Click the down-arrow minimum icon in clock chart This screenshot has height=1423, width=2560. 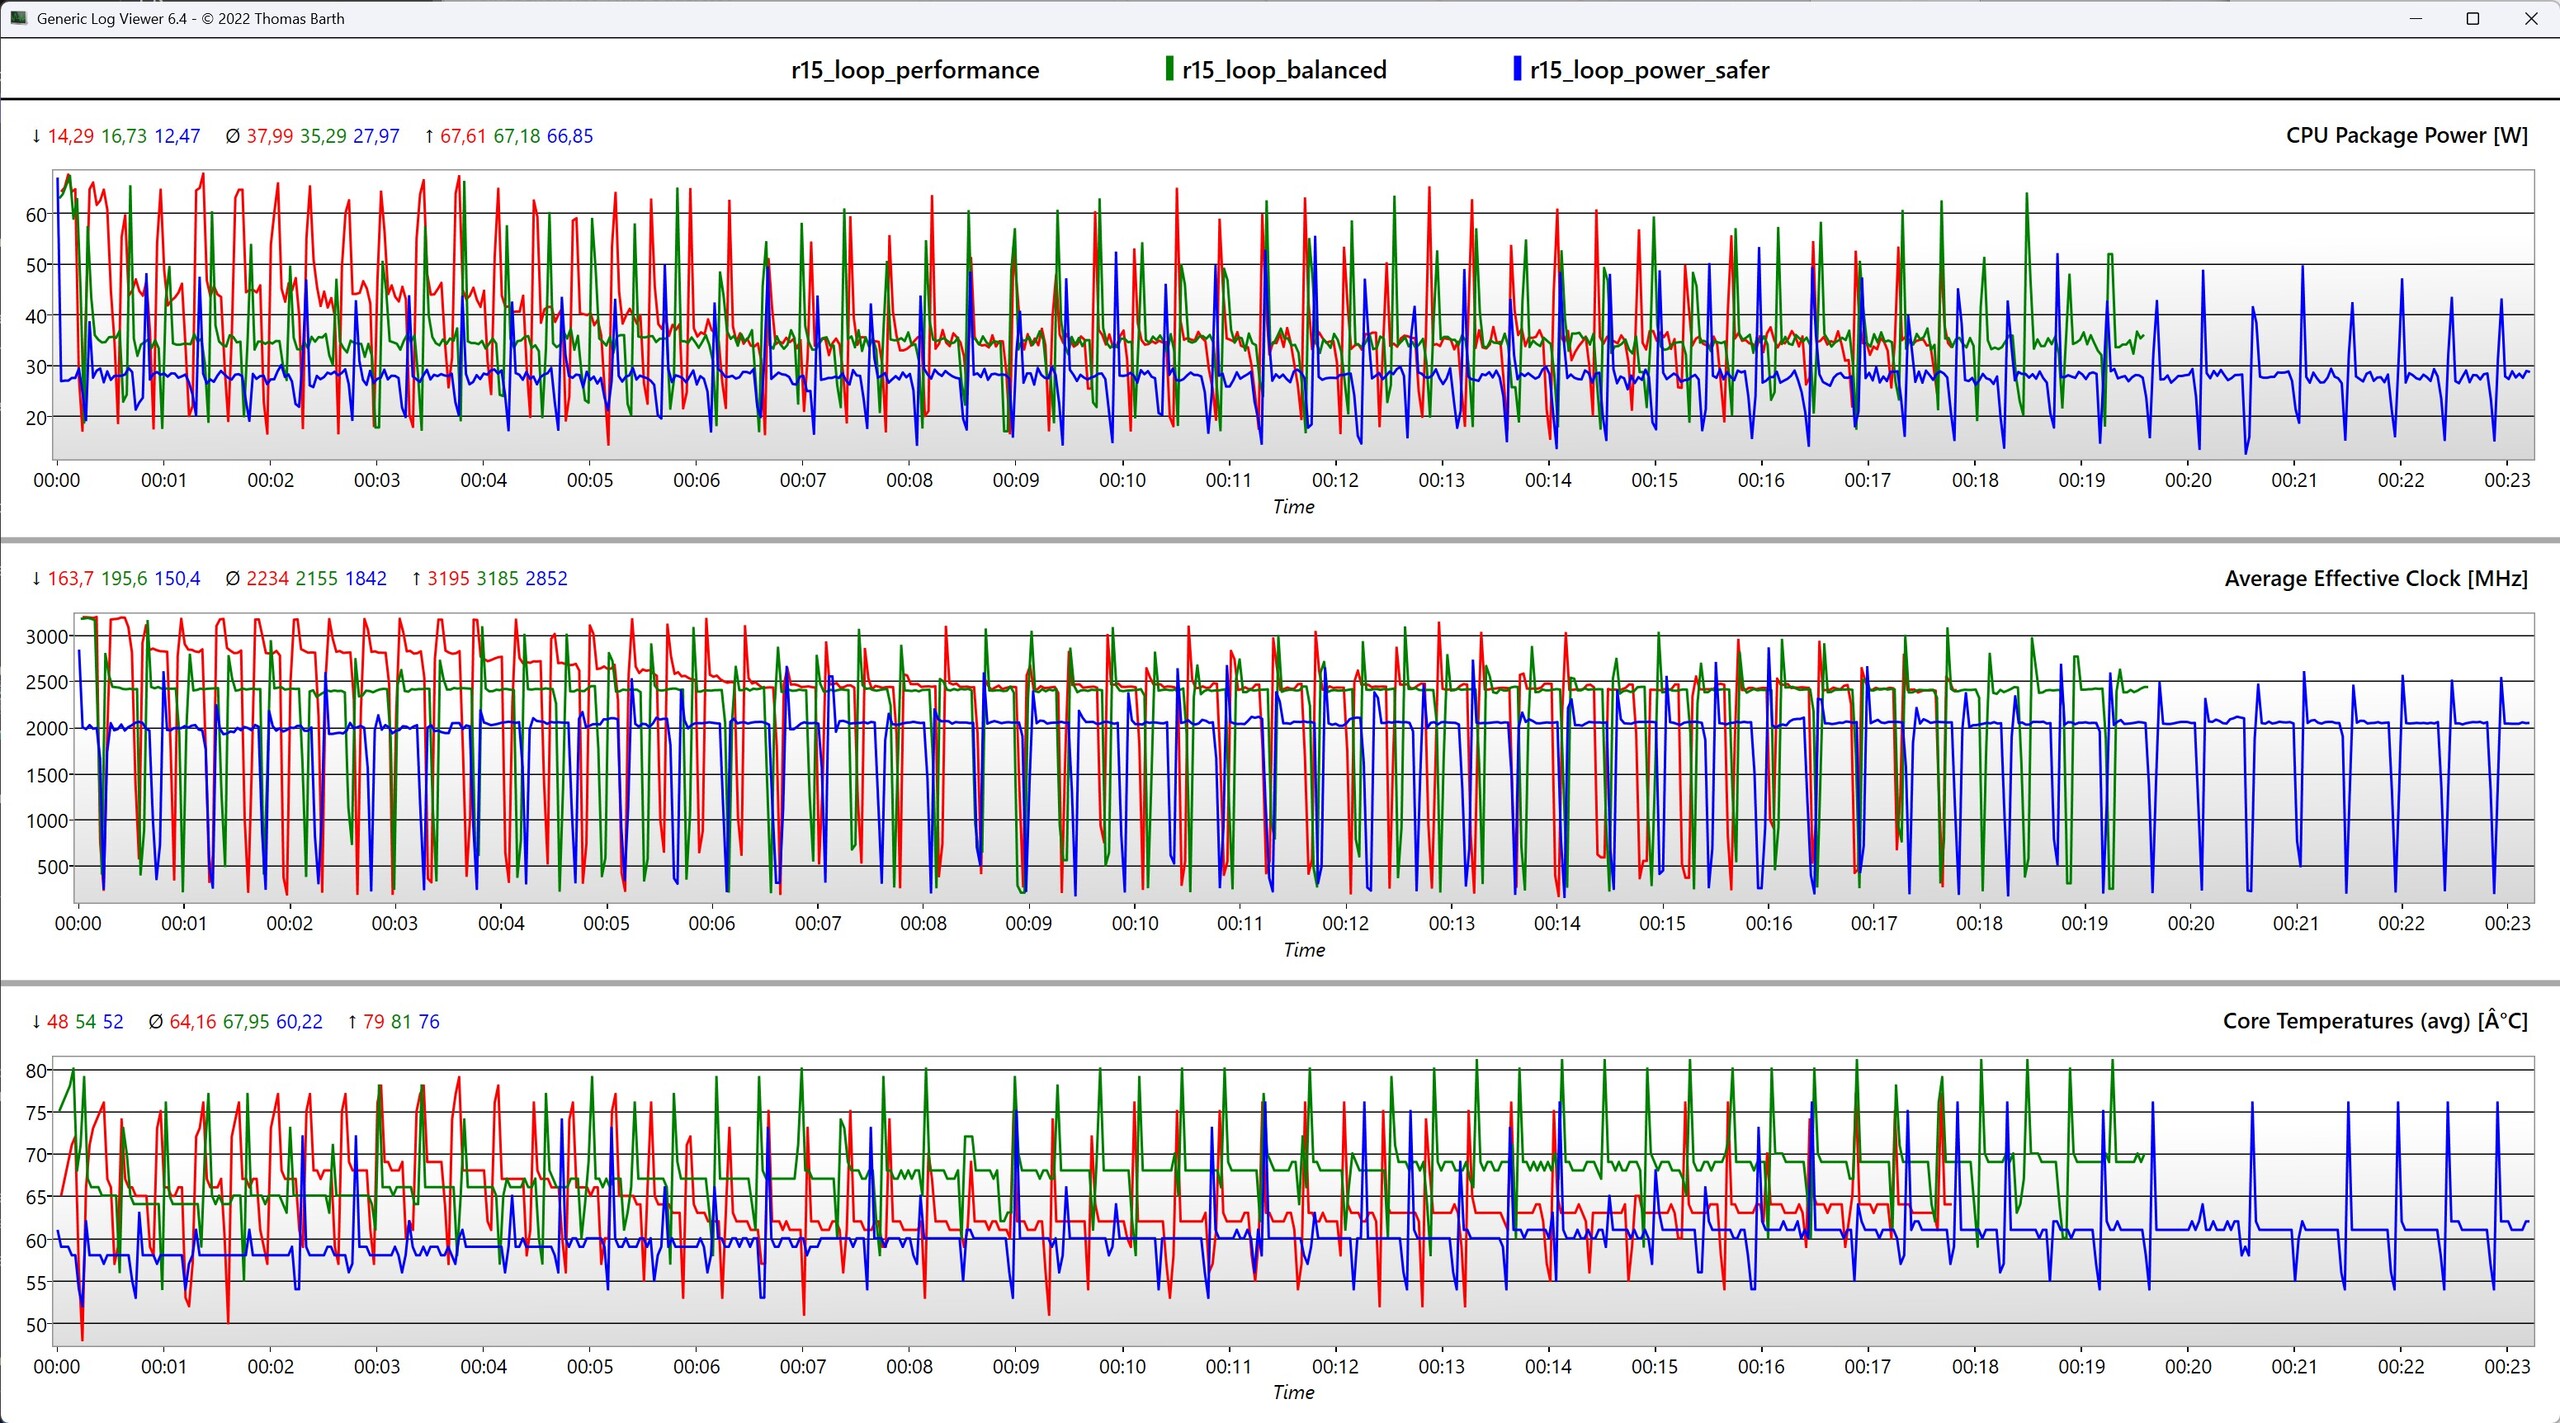37,579
